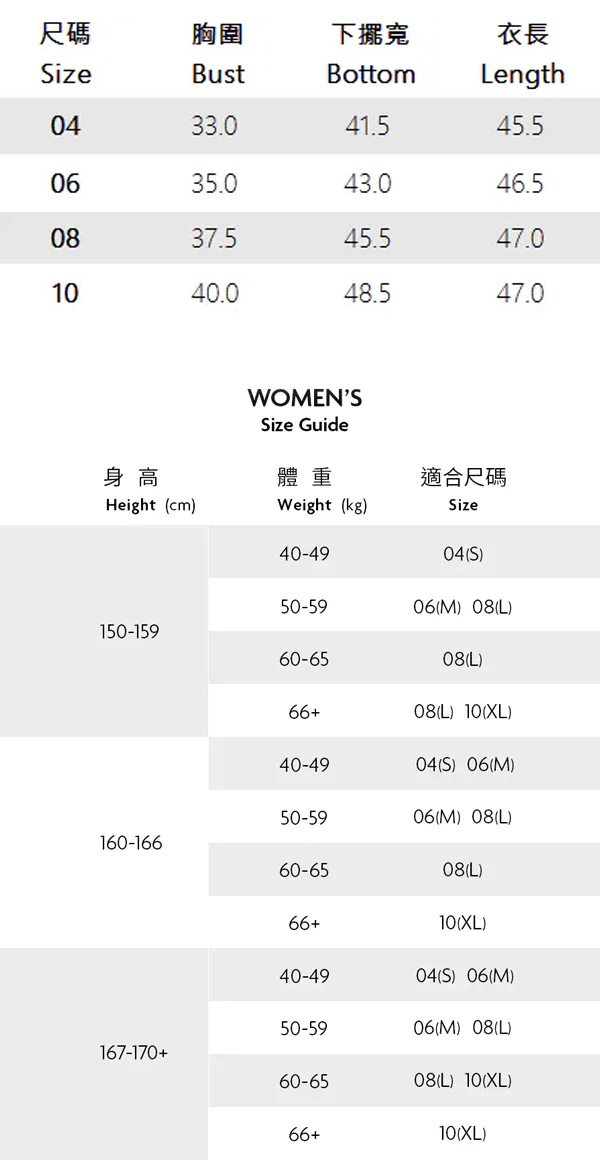Click the 下擺寬 Bottom column header
600x1160 pixels.
point(370,55)
